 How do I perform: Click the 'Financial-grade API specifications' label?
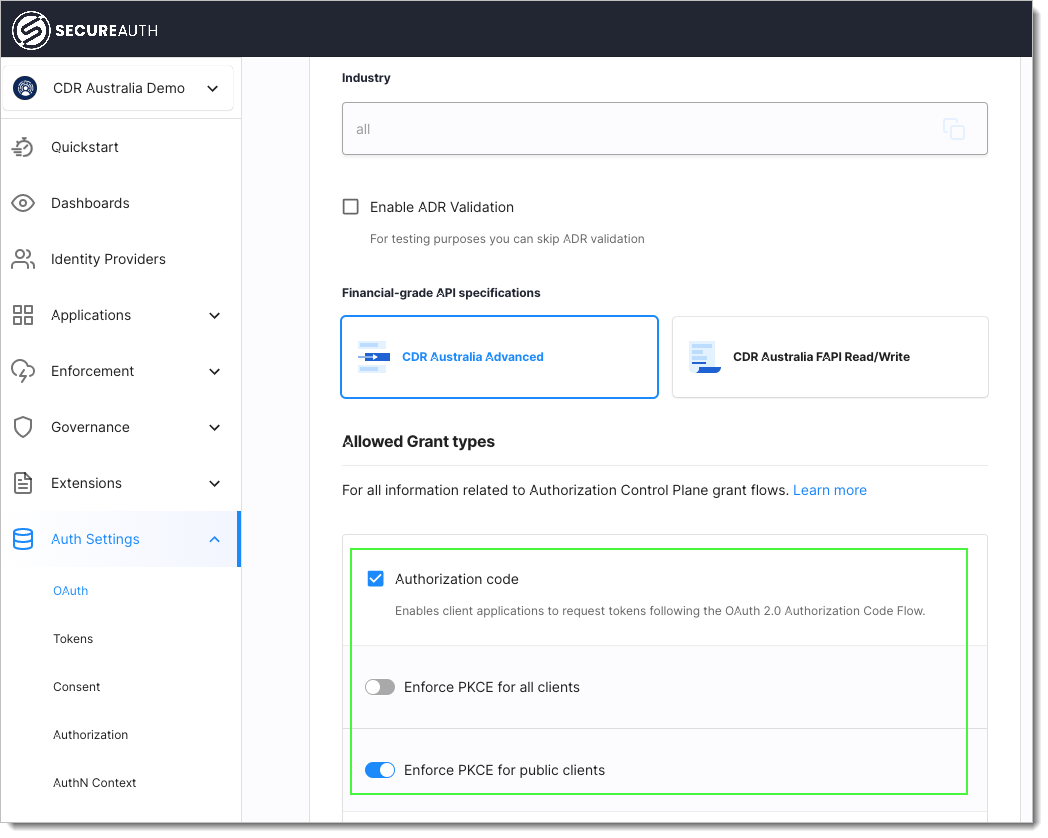441,293
